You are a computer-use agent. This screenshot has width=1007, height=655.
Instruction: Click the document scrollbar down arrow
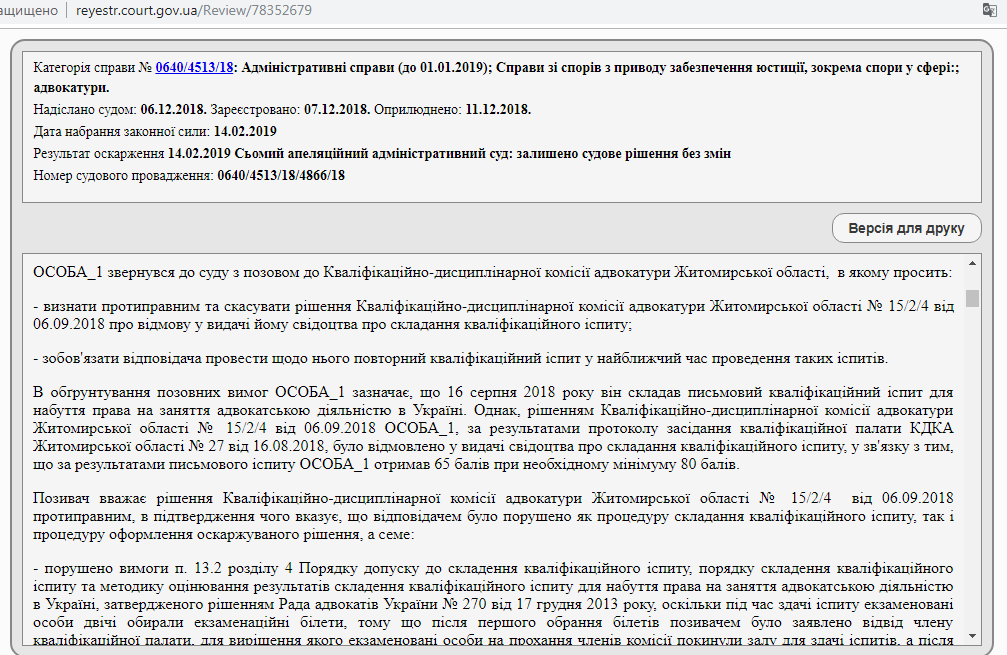pos(972,636)
